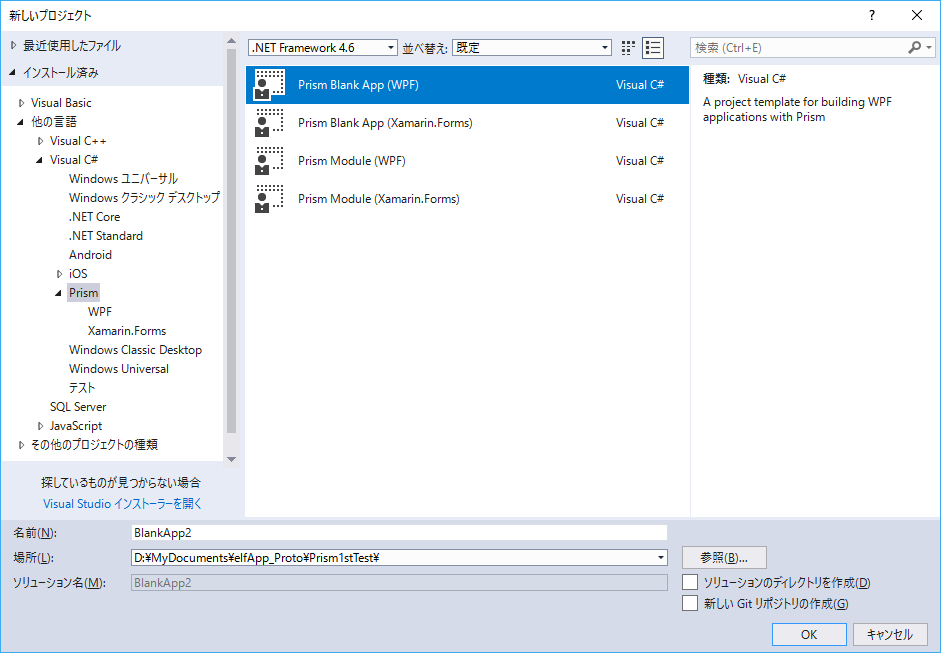
Task: Click the Prism Module (WPF) template icon
Action: click(269, 161)
